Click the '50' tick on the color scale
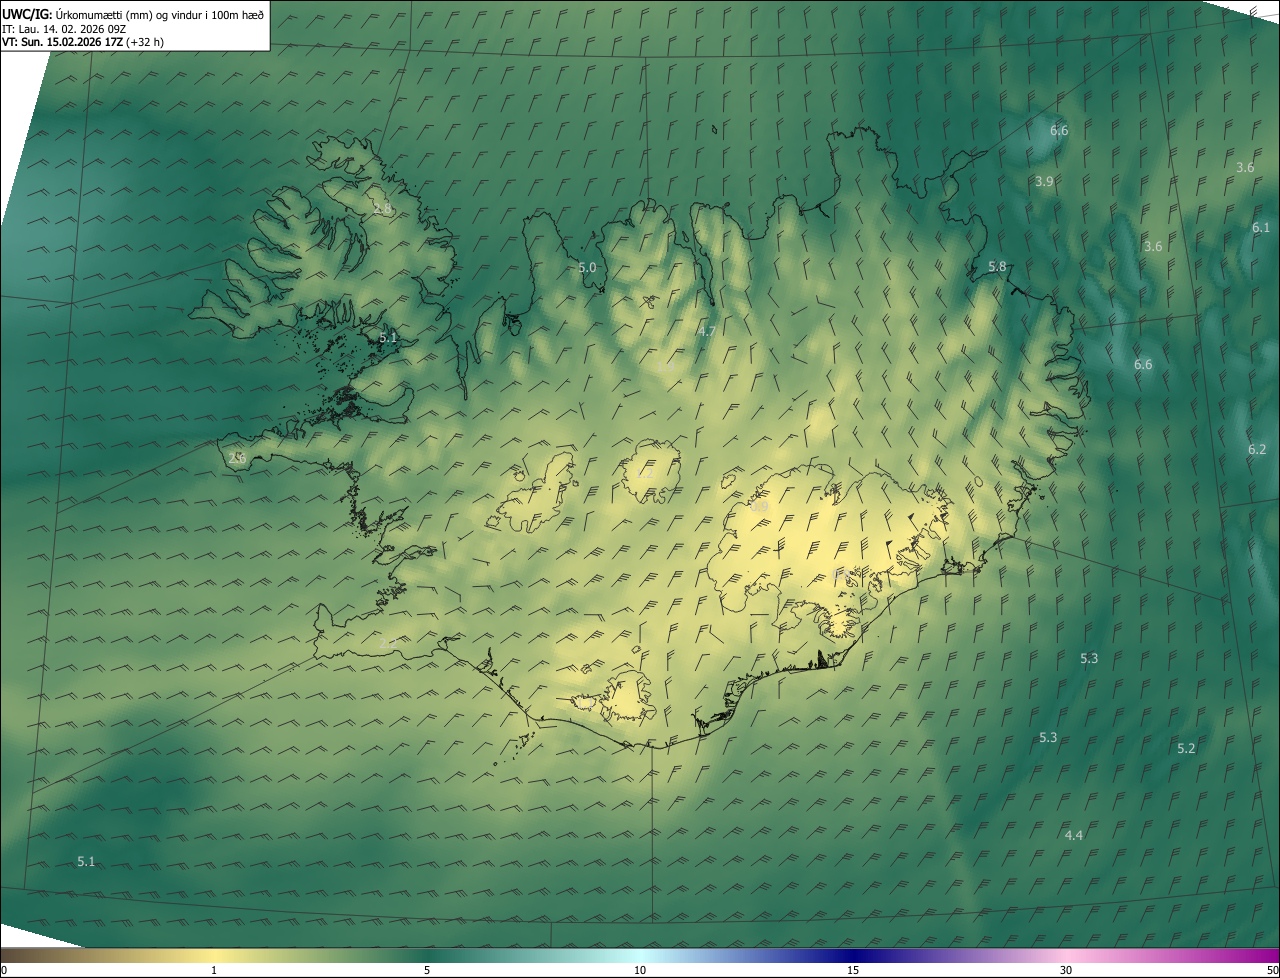This screenshot has width=1280, height=978. (1272, 970)
